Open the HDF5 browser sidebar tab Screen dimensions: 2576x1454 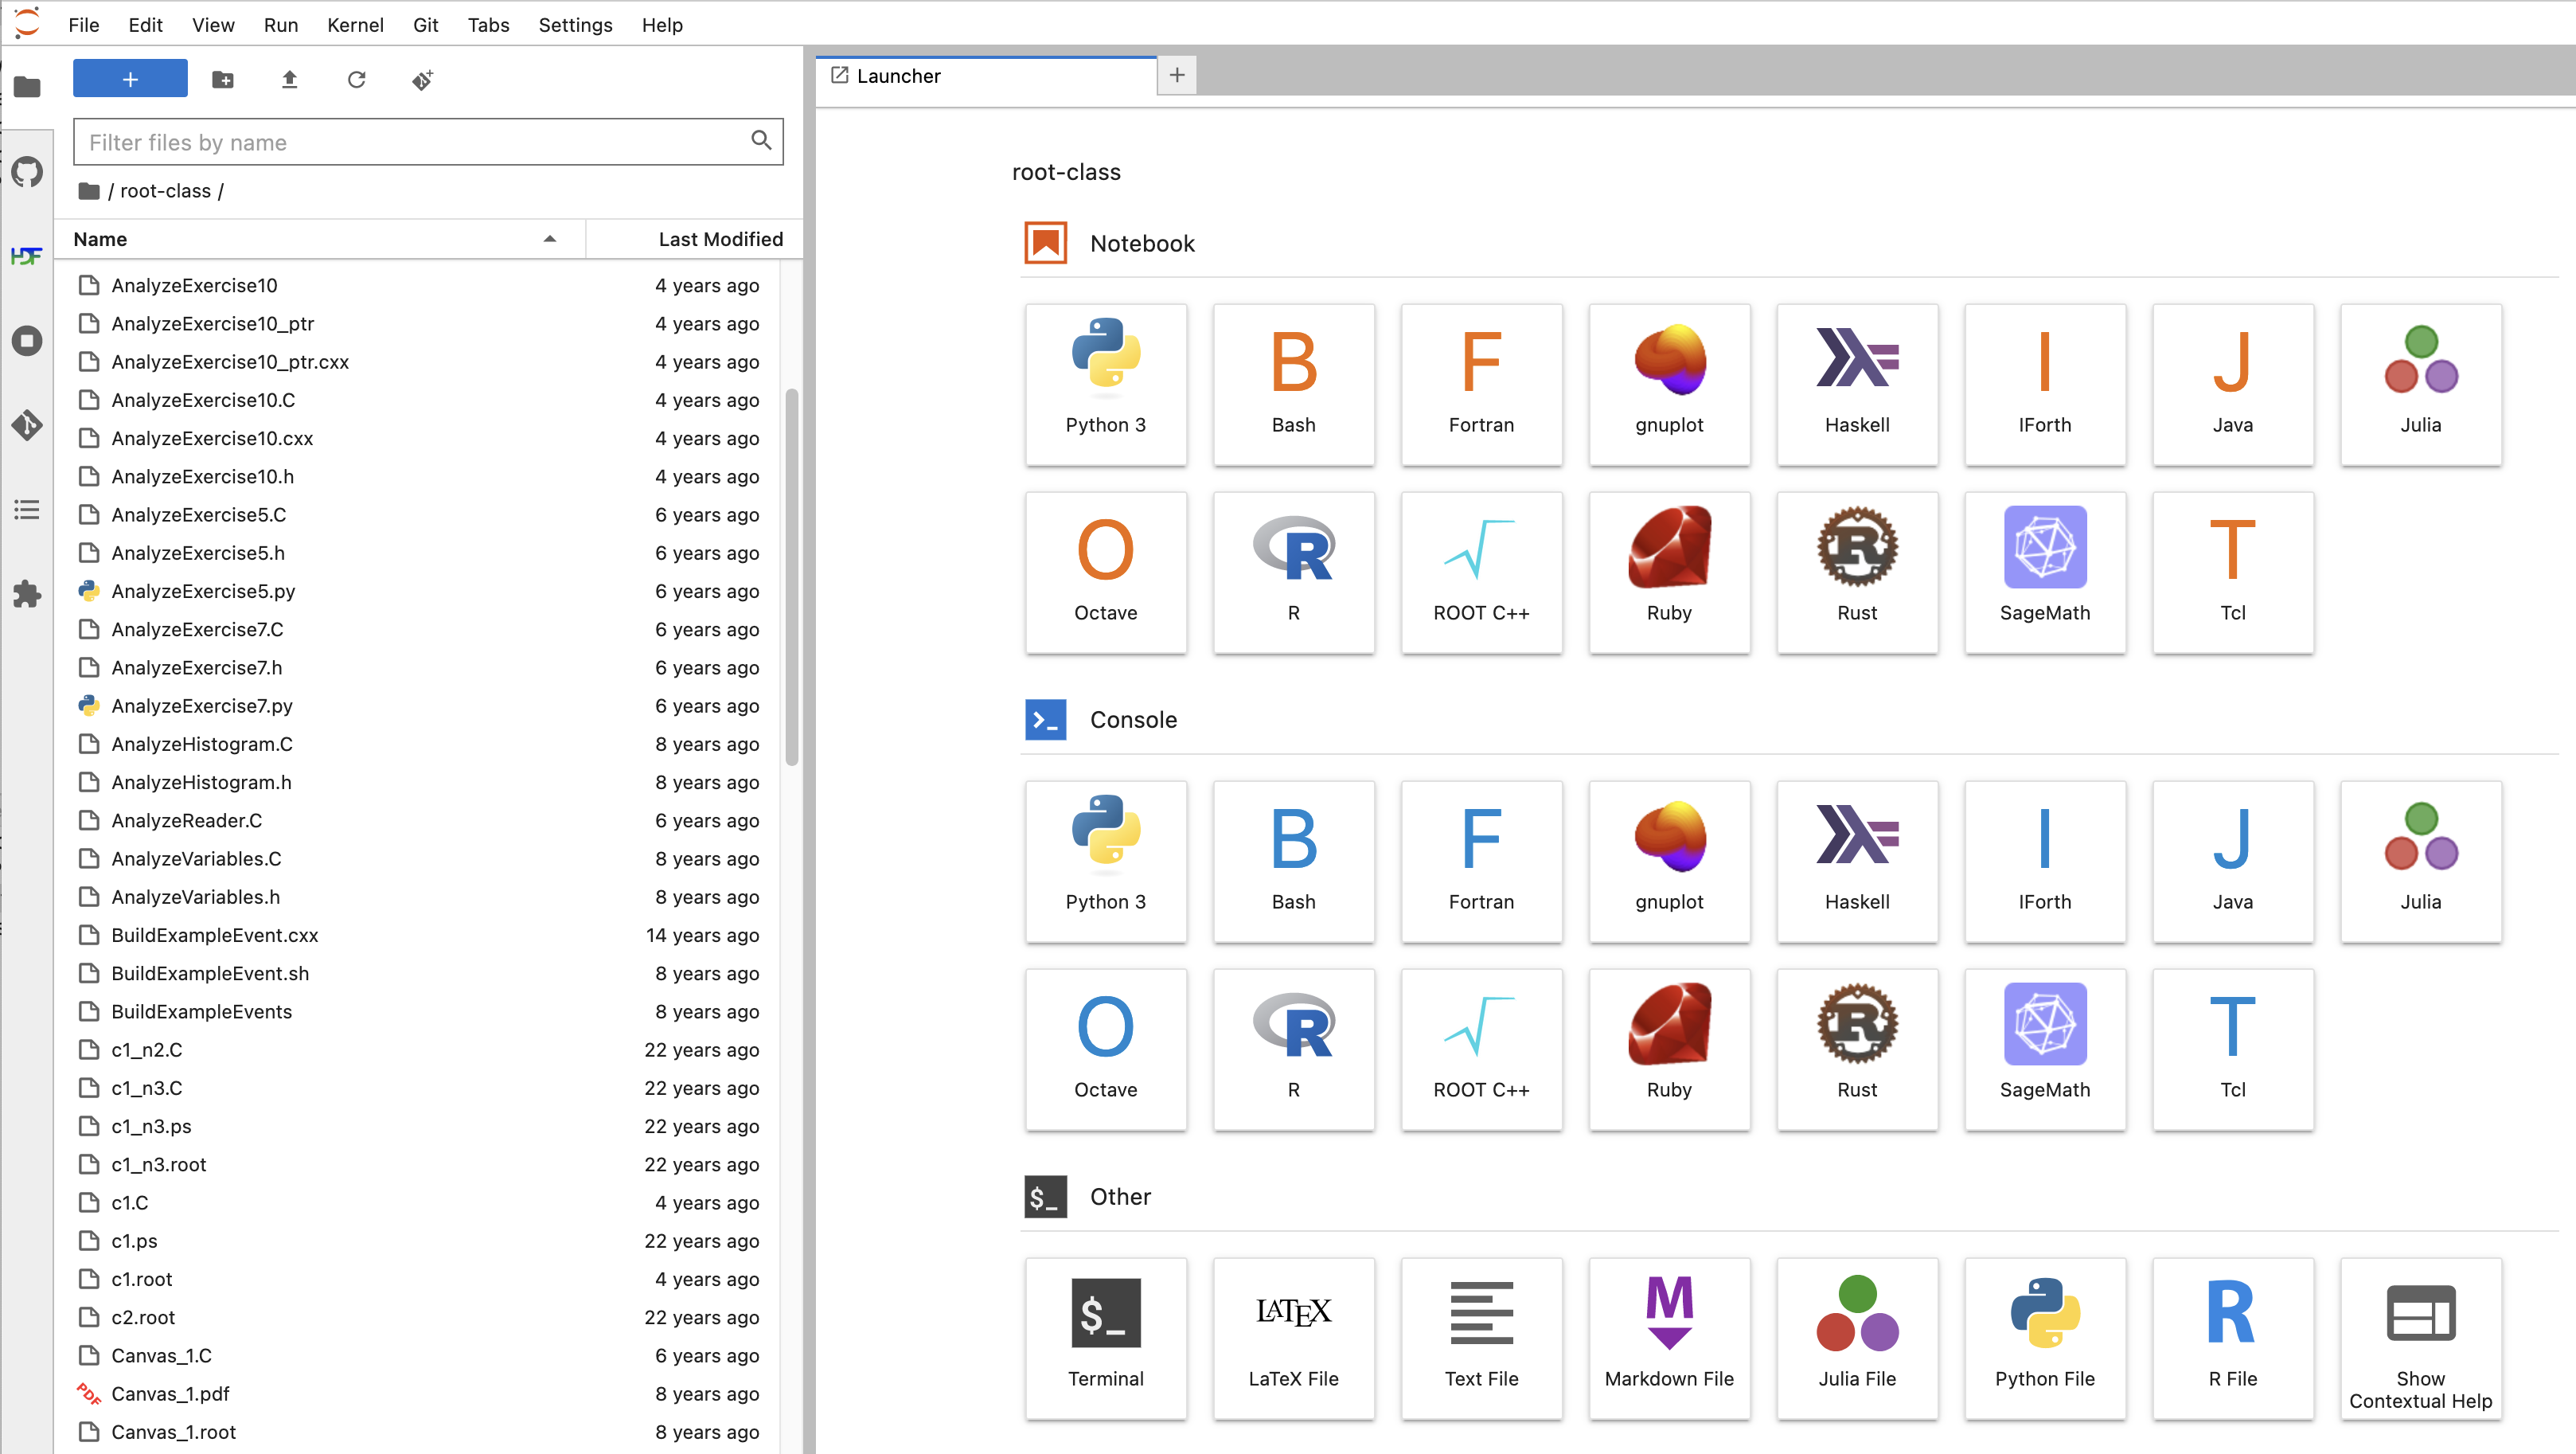point(27,256)
